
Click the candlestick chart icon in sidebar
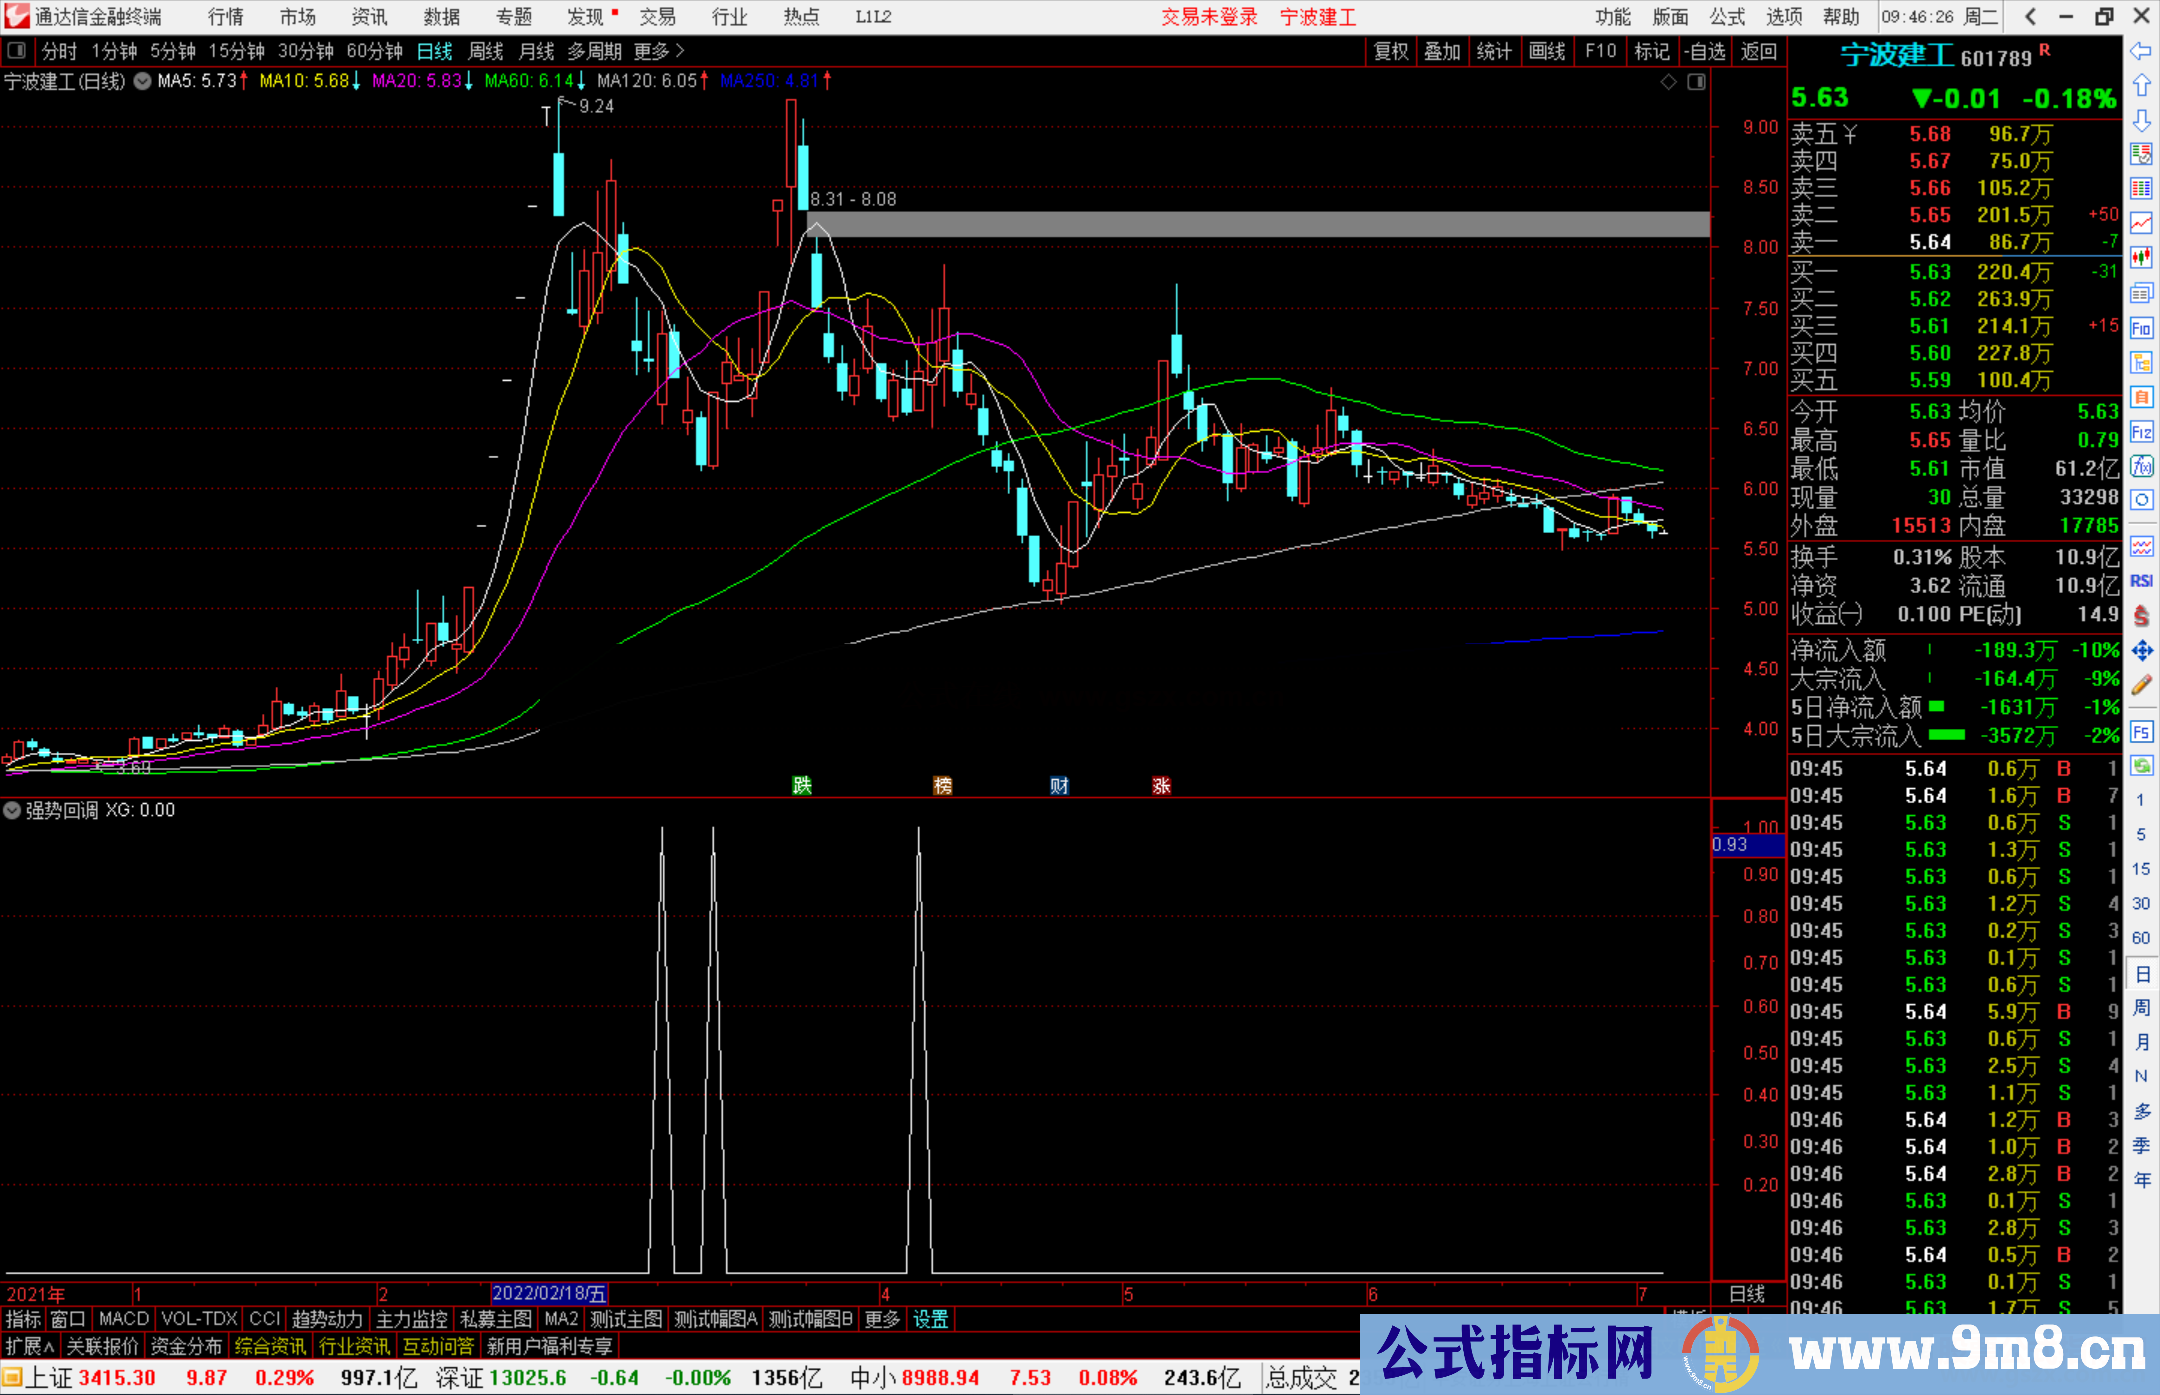pos(2141,257)
